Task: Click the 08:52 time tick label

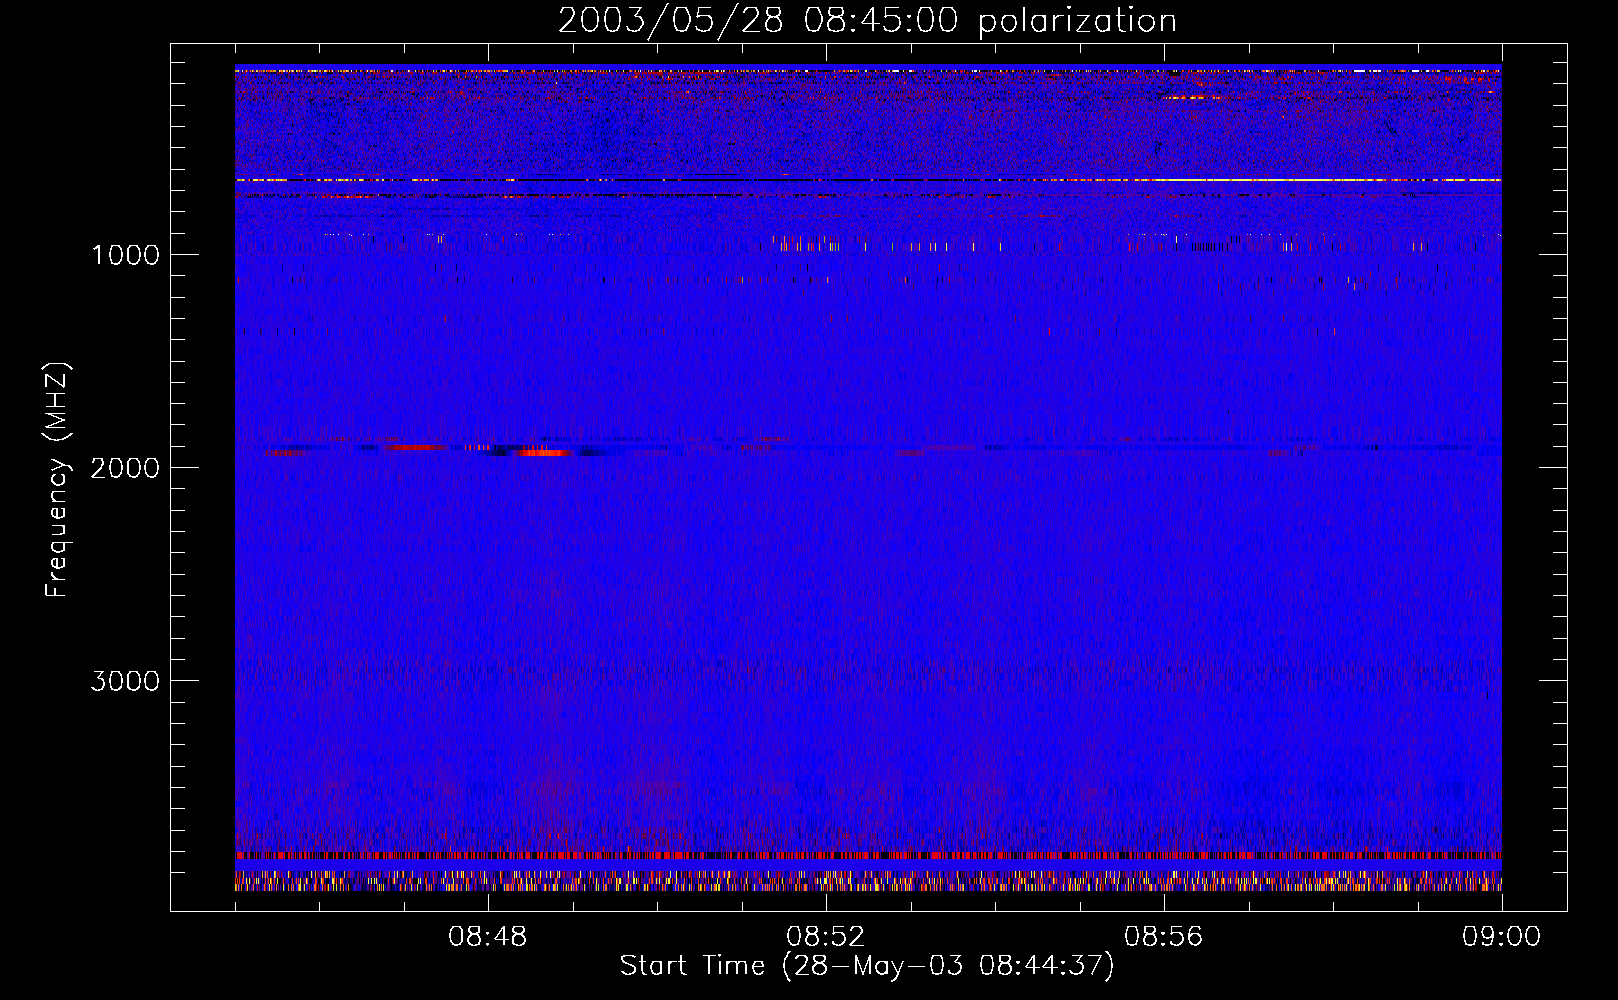Action: (826, 937)
